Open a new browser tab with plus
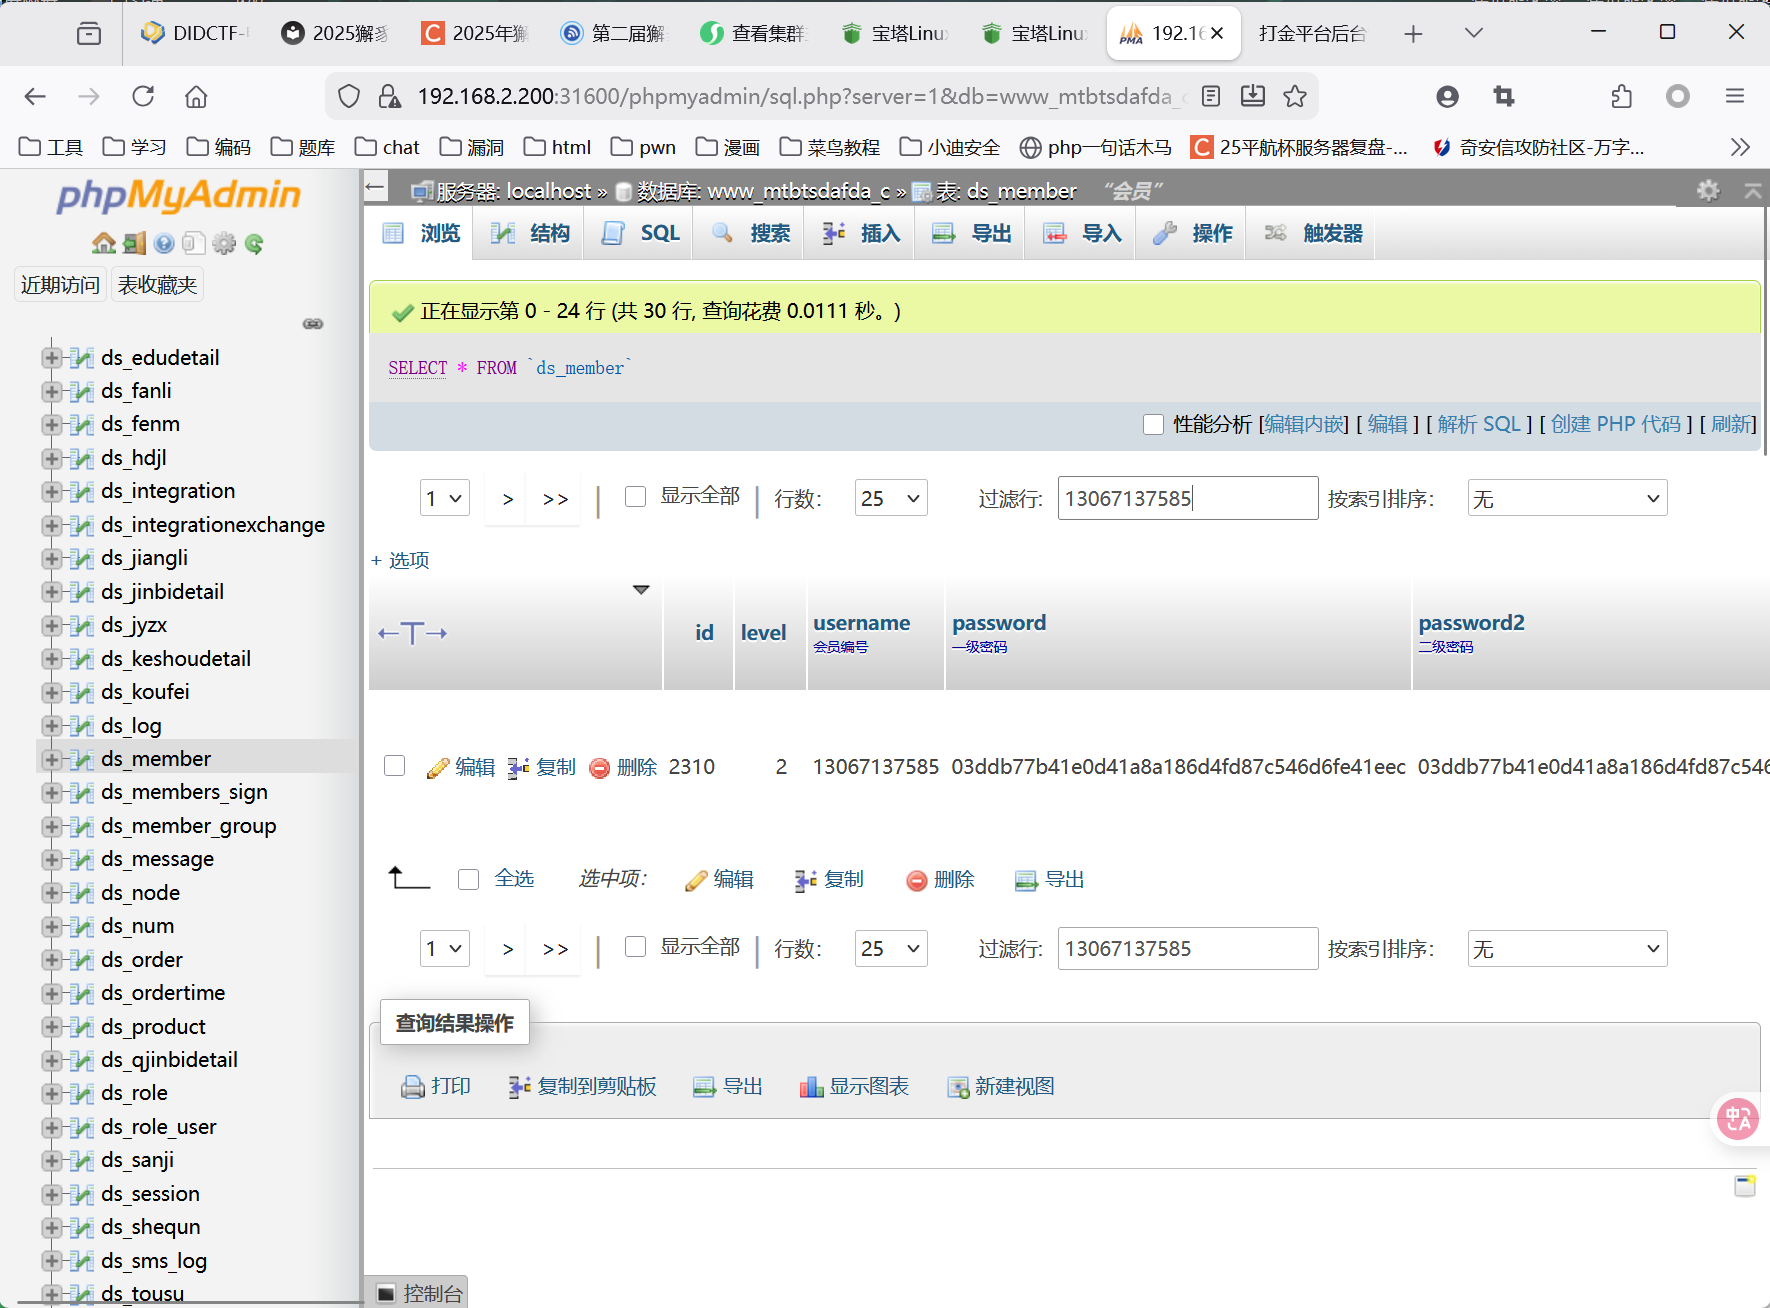The image size is (1770, 1308). click(x=1413, y=34)
